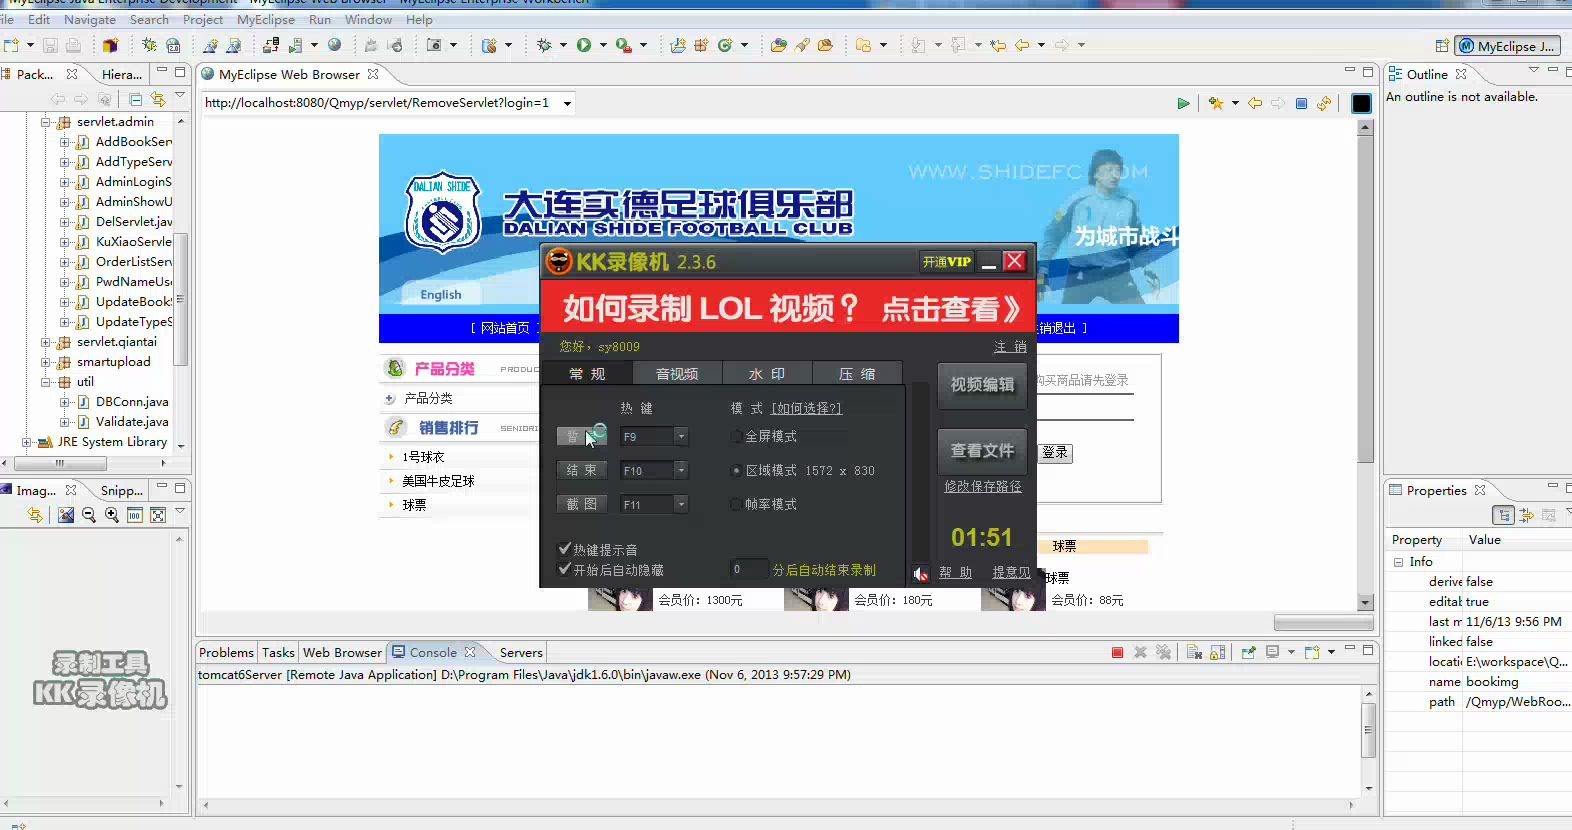The image size is (1572, 830).
Task: Click the Open Type toolbar icon
Action: click(778, 45)
